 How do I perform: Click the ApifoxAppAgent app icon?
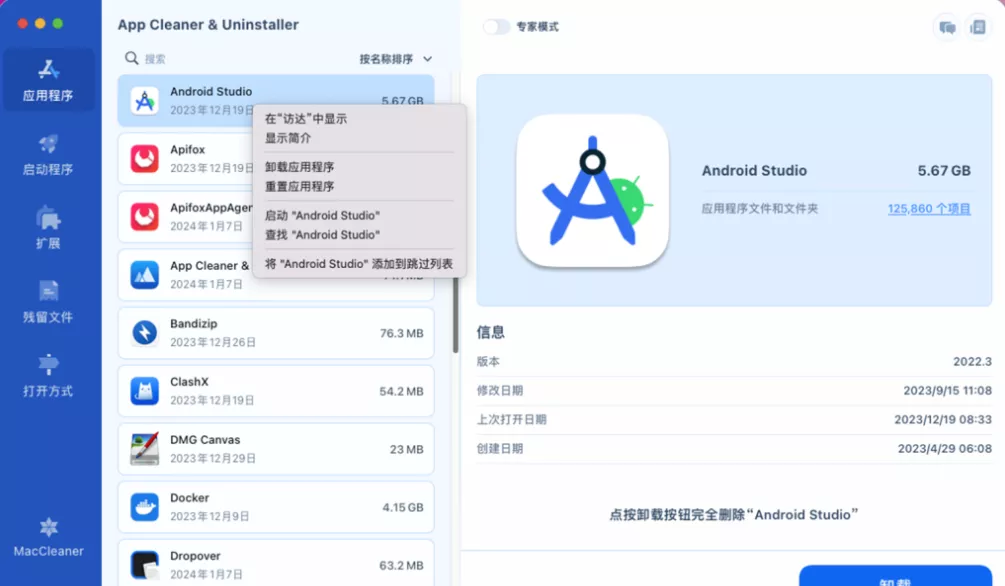[145, 217]
